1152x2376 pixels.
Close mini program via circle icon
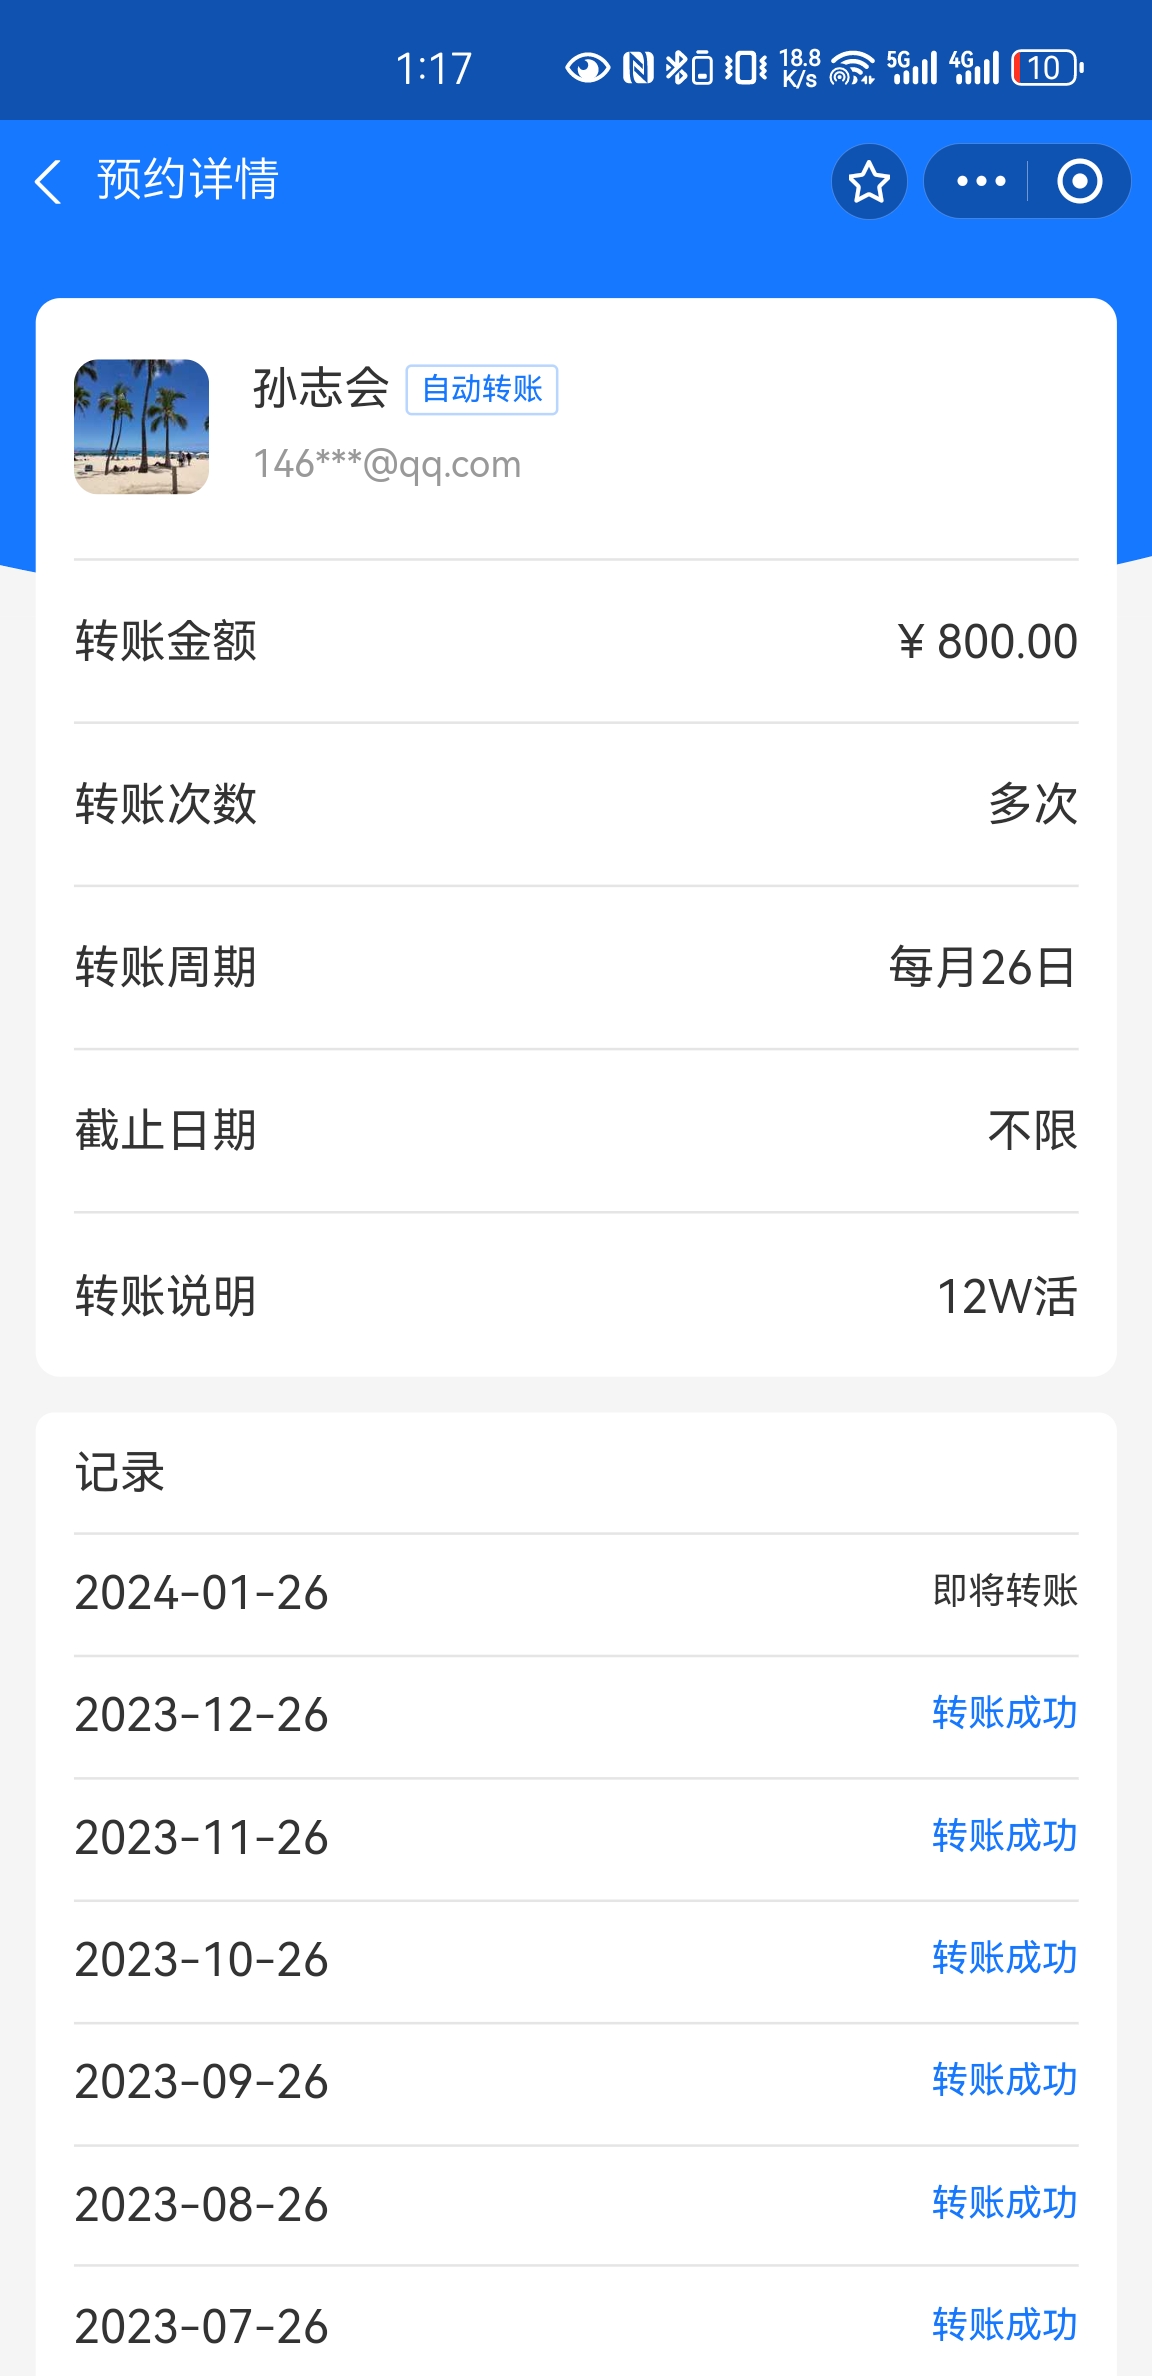1079,182
